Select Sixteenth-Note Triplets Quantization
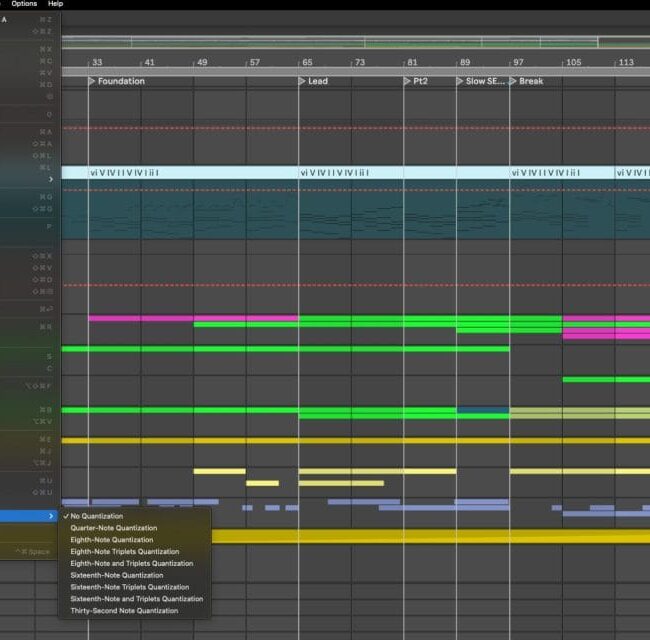The height and width of the screenshot is (640, 650). point(129,587)
